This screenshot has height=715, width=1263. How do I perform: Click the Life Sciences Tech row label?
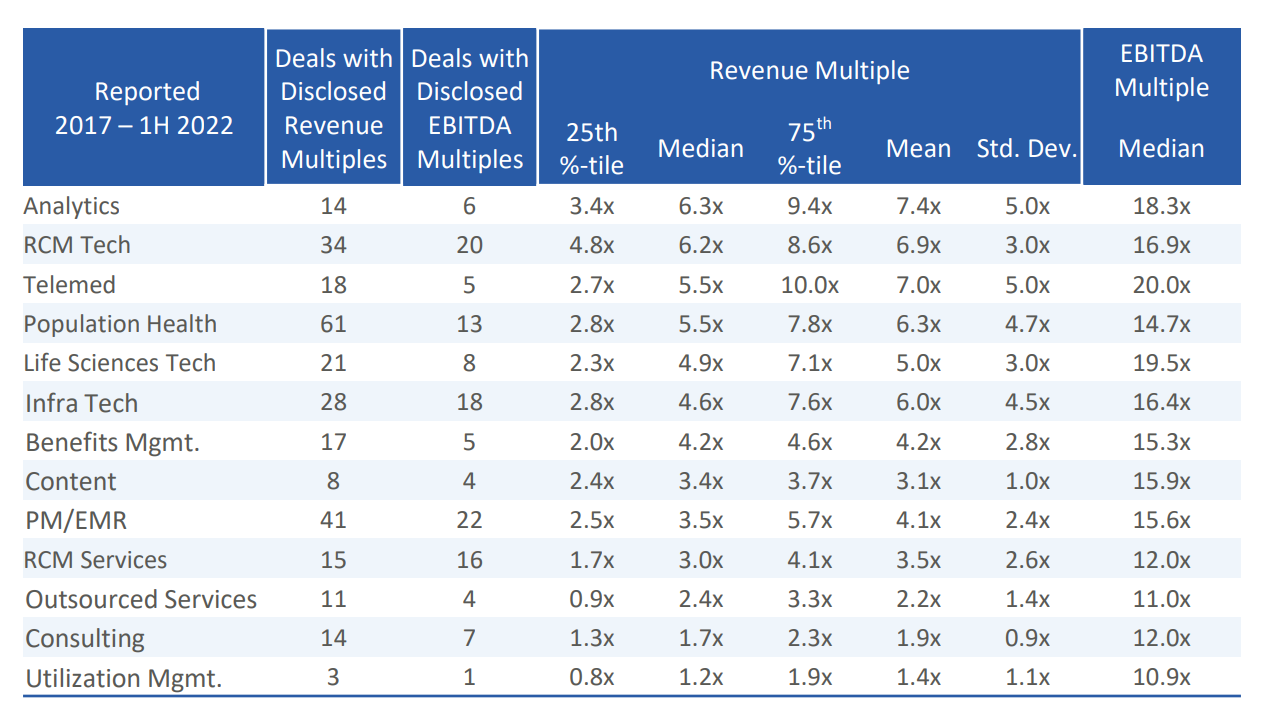click(x=120, y=363)
